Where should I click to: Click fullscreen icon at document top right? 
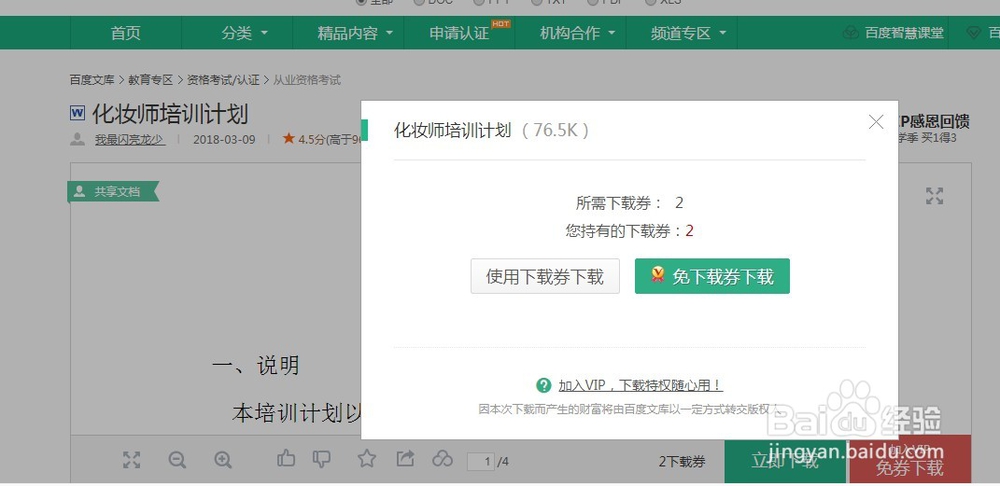pos(934,196)
